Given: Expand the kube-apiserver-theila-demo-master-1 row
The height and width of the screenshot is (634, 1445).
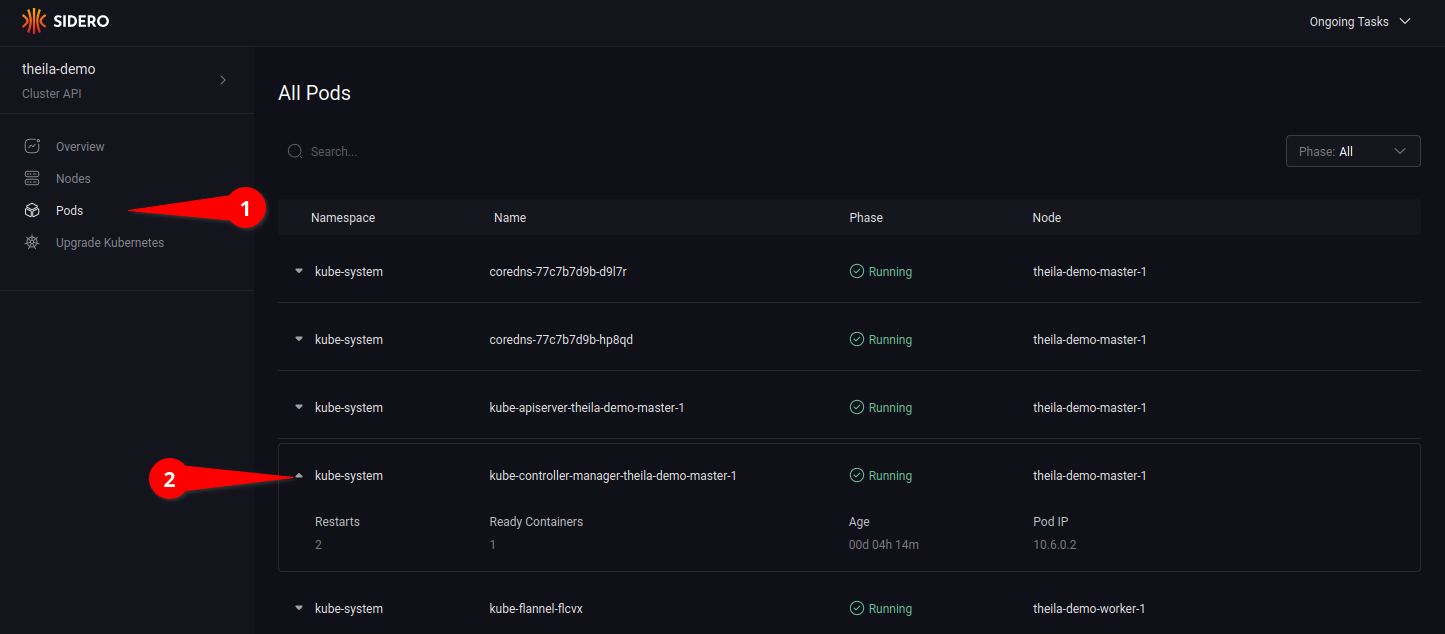Looking at the screenshot, I should click(x=298, y=408).
